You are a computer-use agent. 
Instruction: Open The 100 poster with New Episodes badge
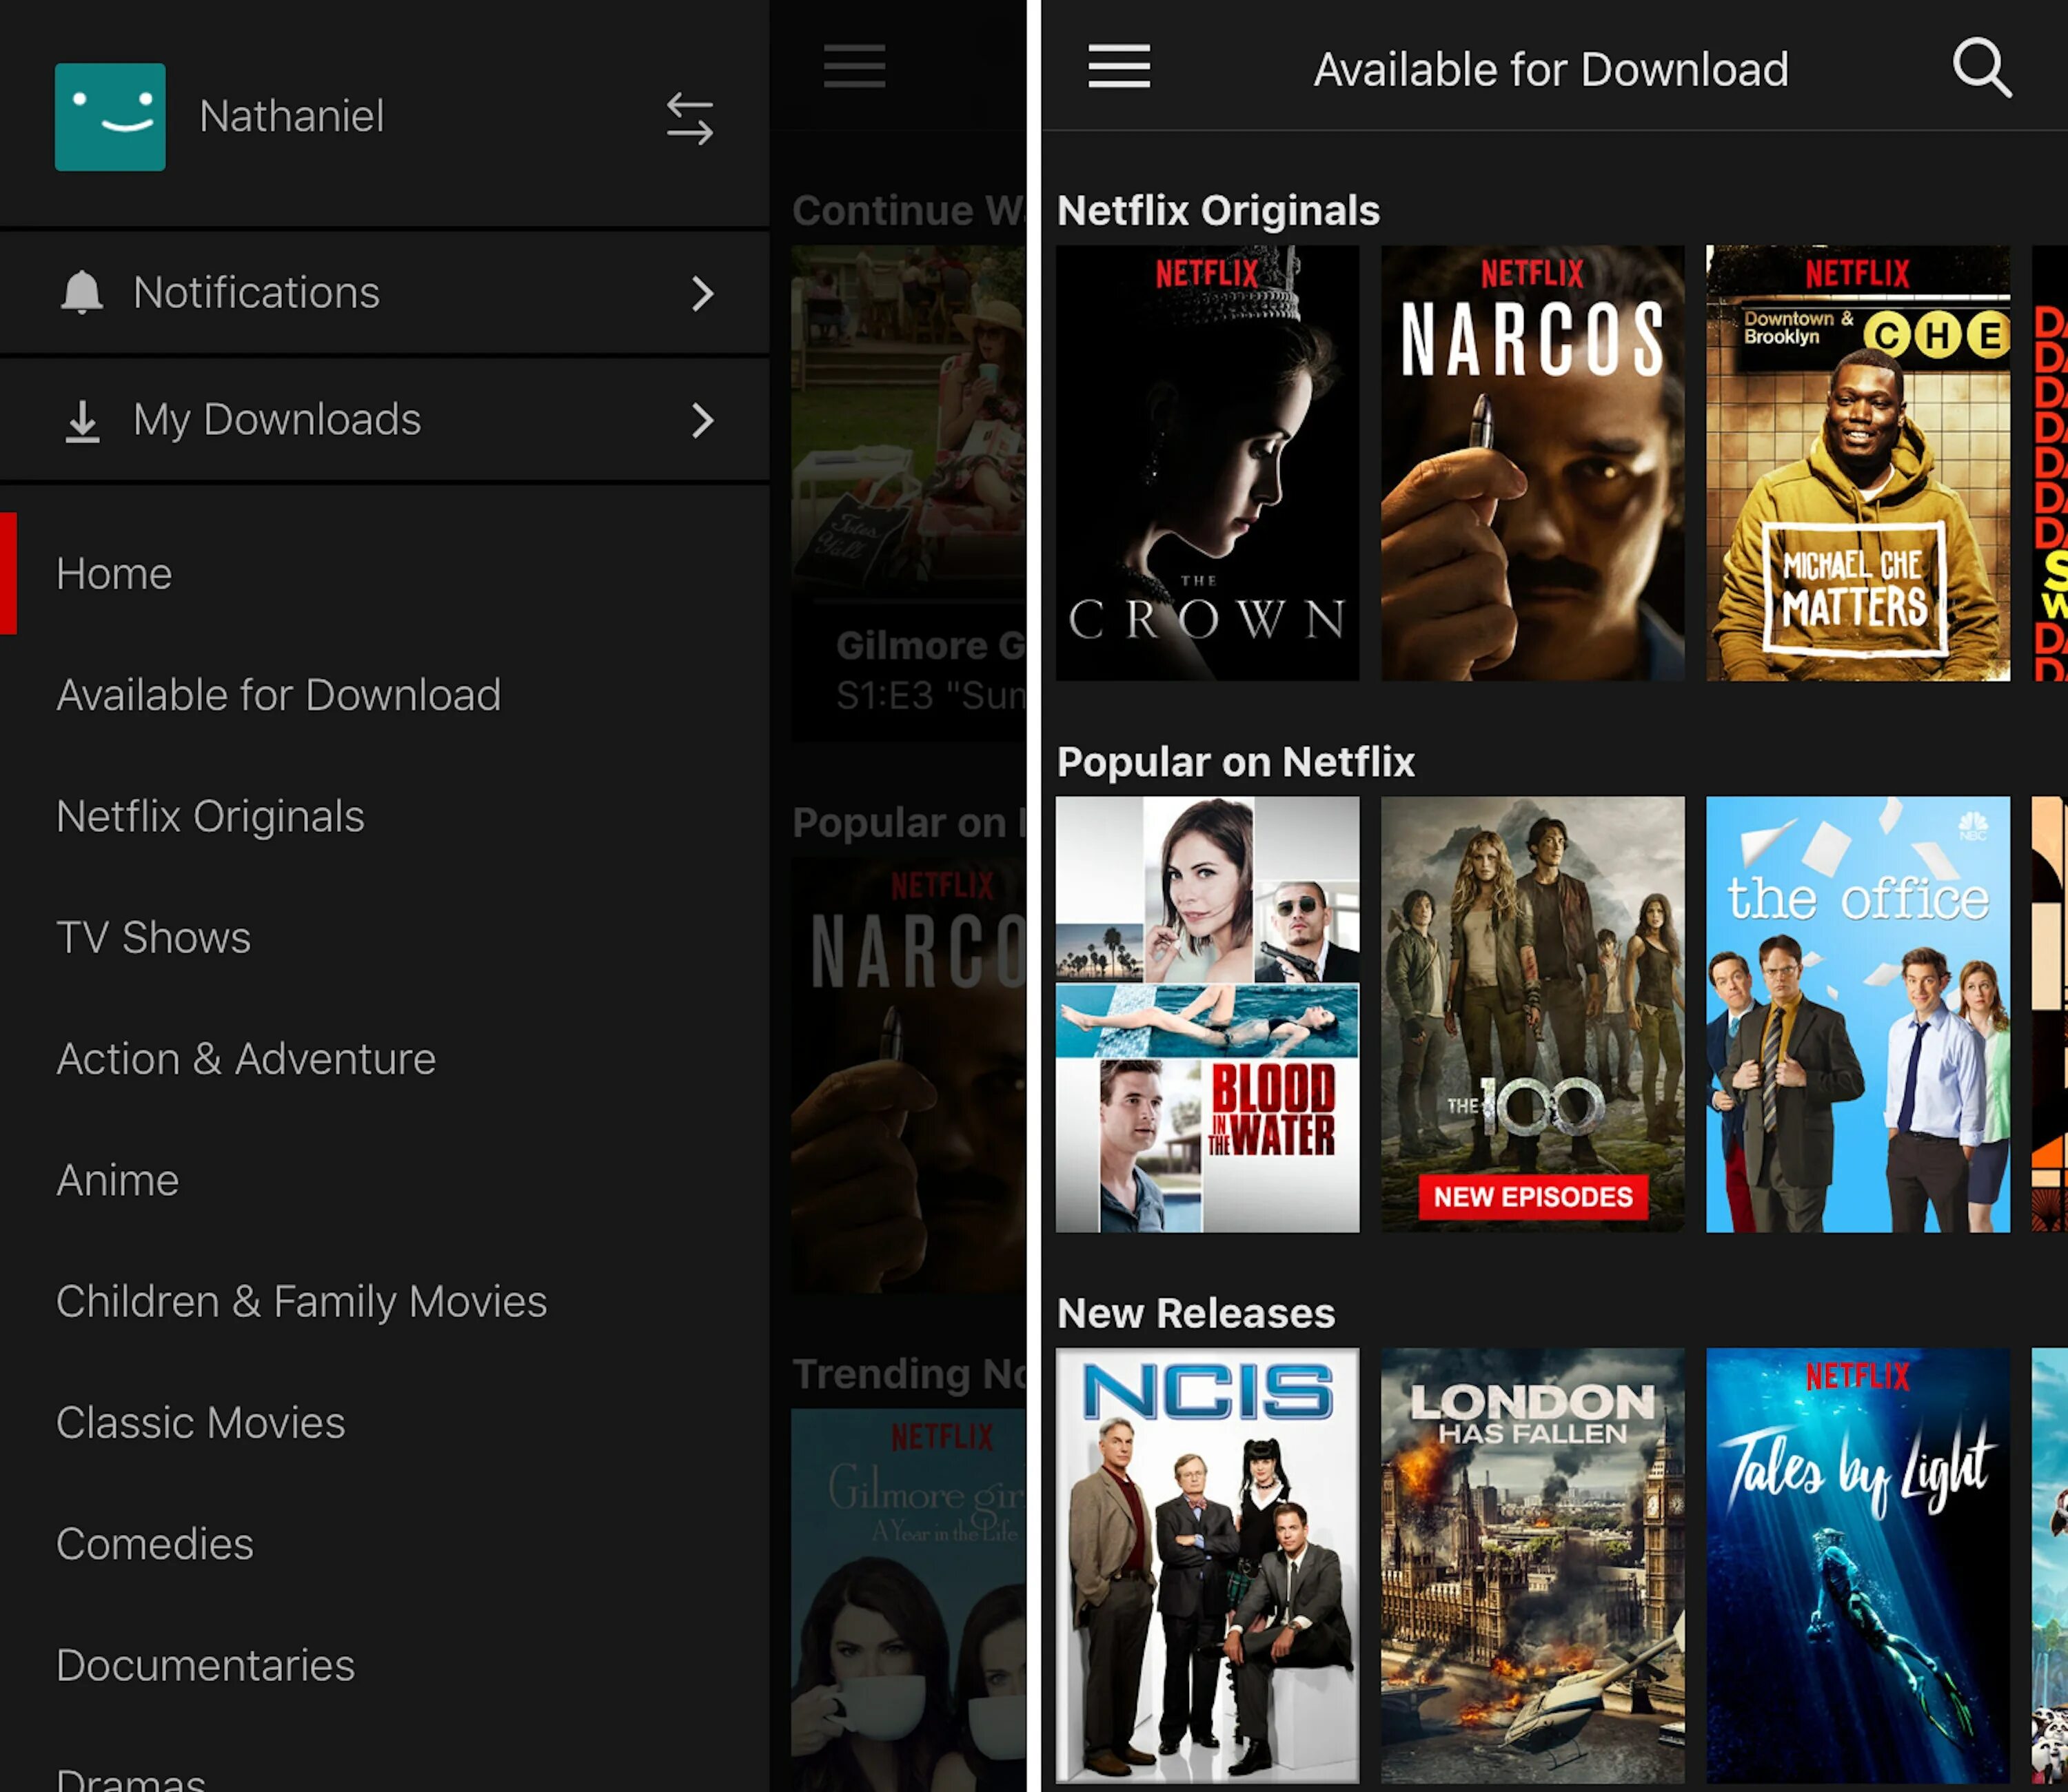[x=1532, y=1014]
